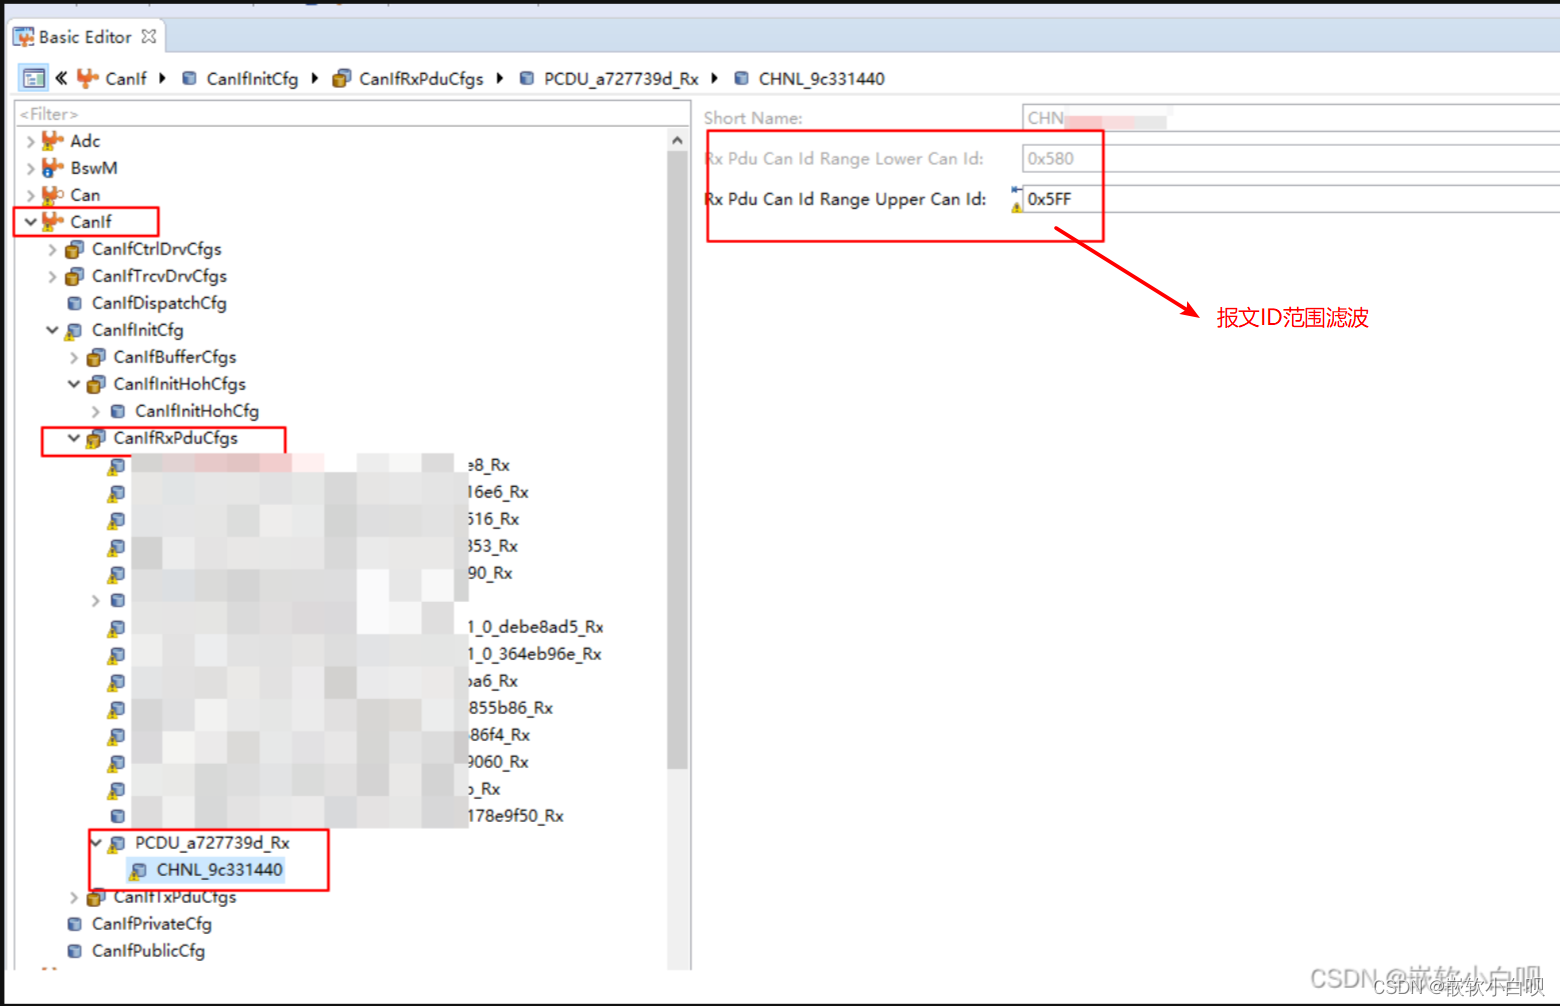Expand the Adc module node
The height and width of the screenshot is (1006, 1560).
pos(30,141)
